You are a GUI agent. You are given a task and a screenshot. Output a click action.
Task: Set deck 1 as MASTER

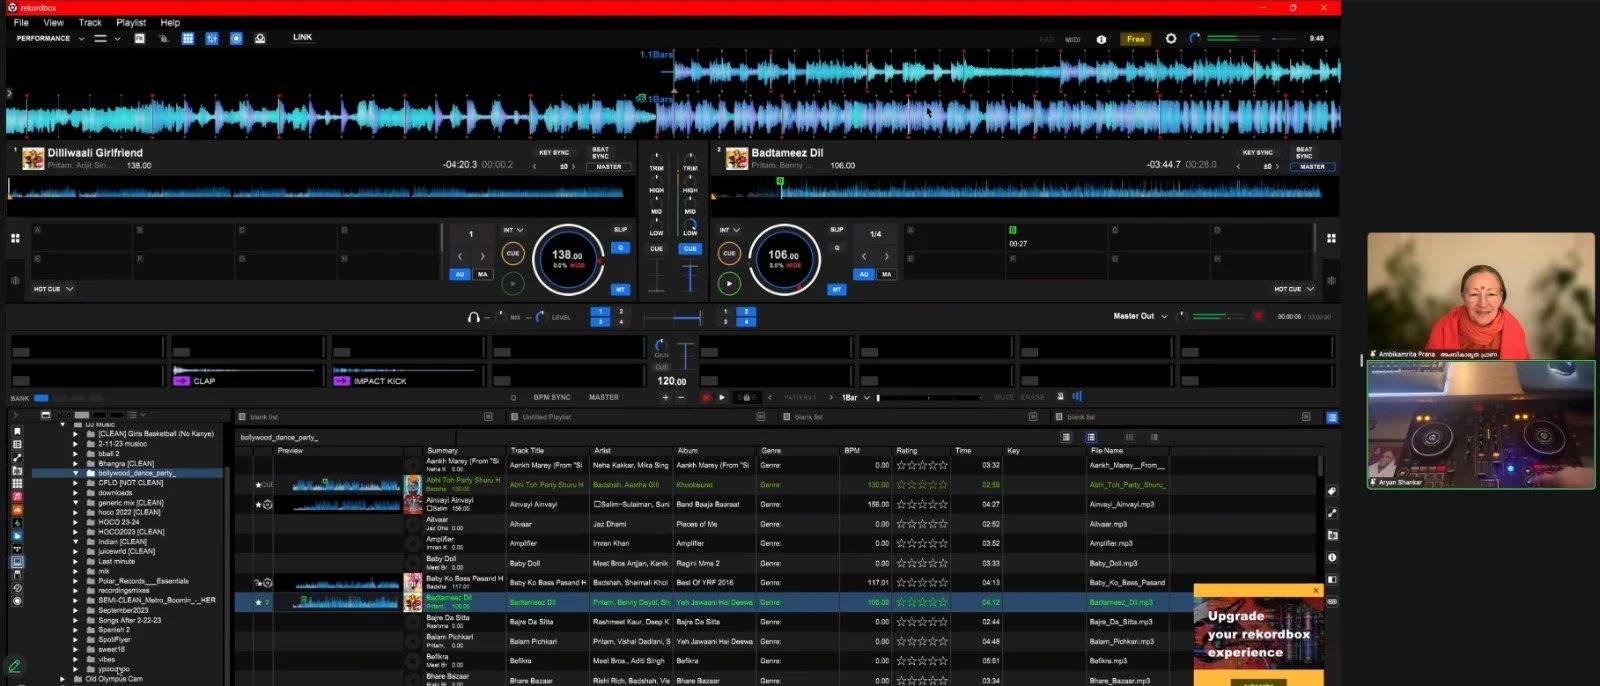pyautogui.click(x=609, y=167)
